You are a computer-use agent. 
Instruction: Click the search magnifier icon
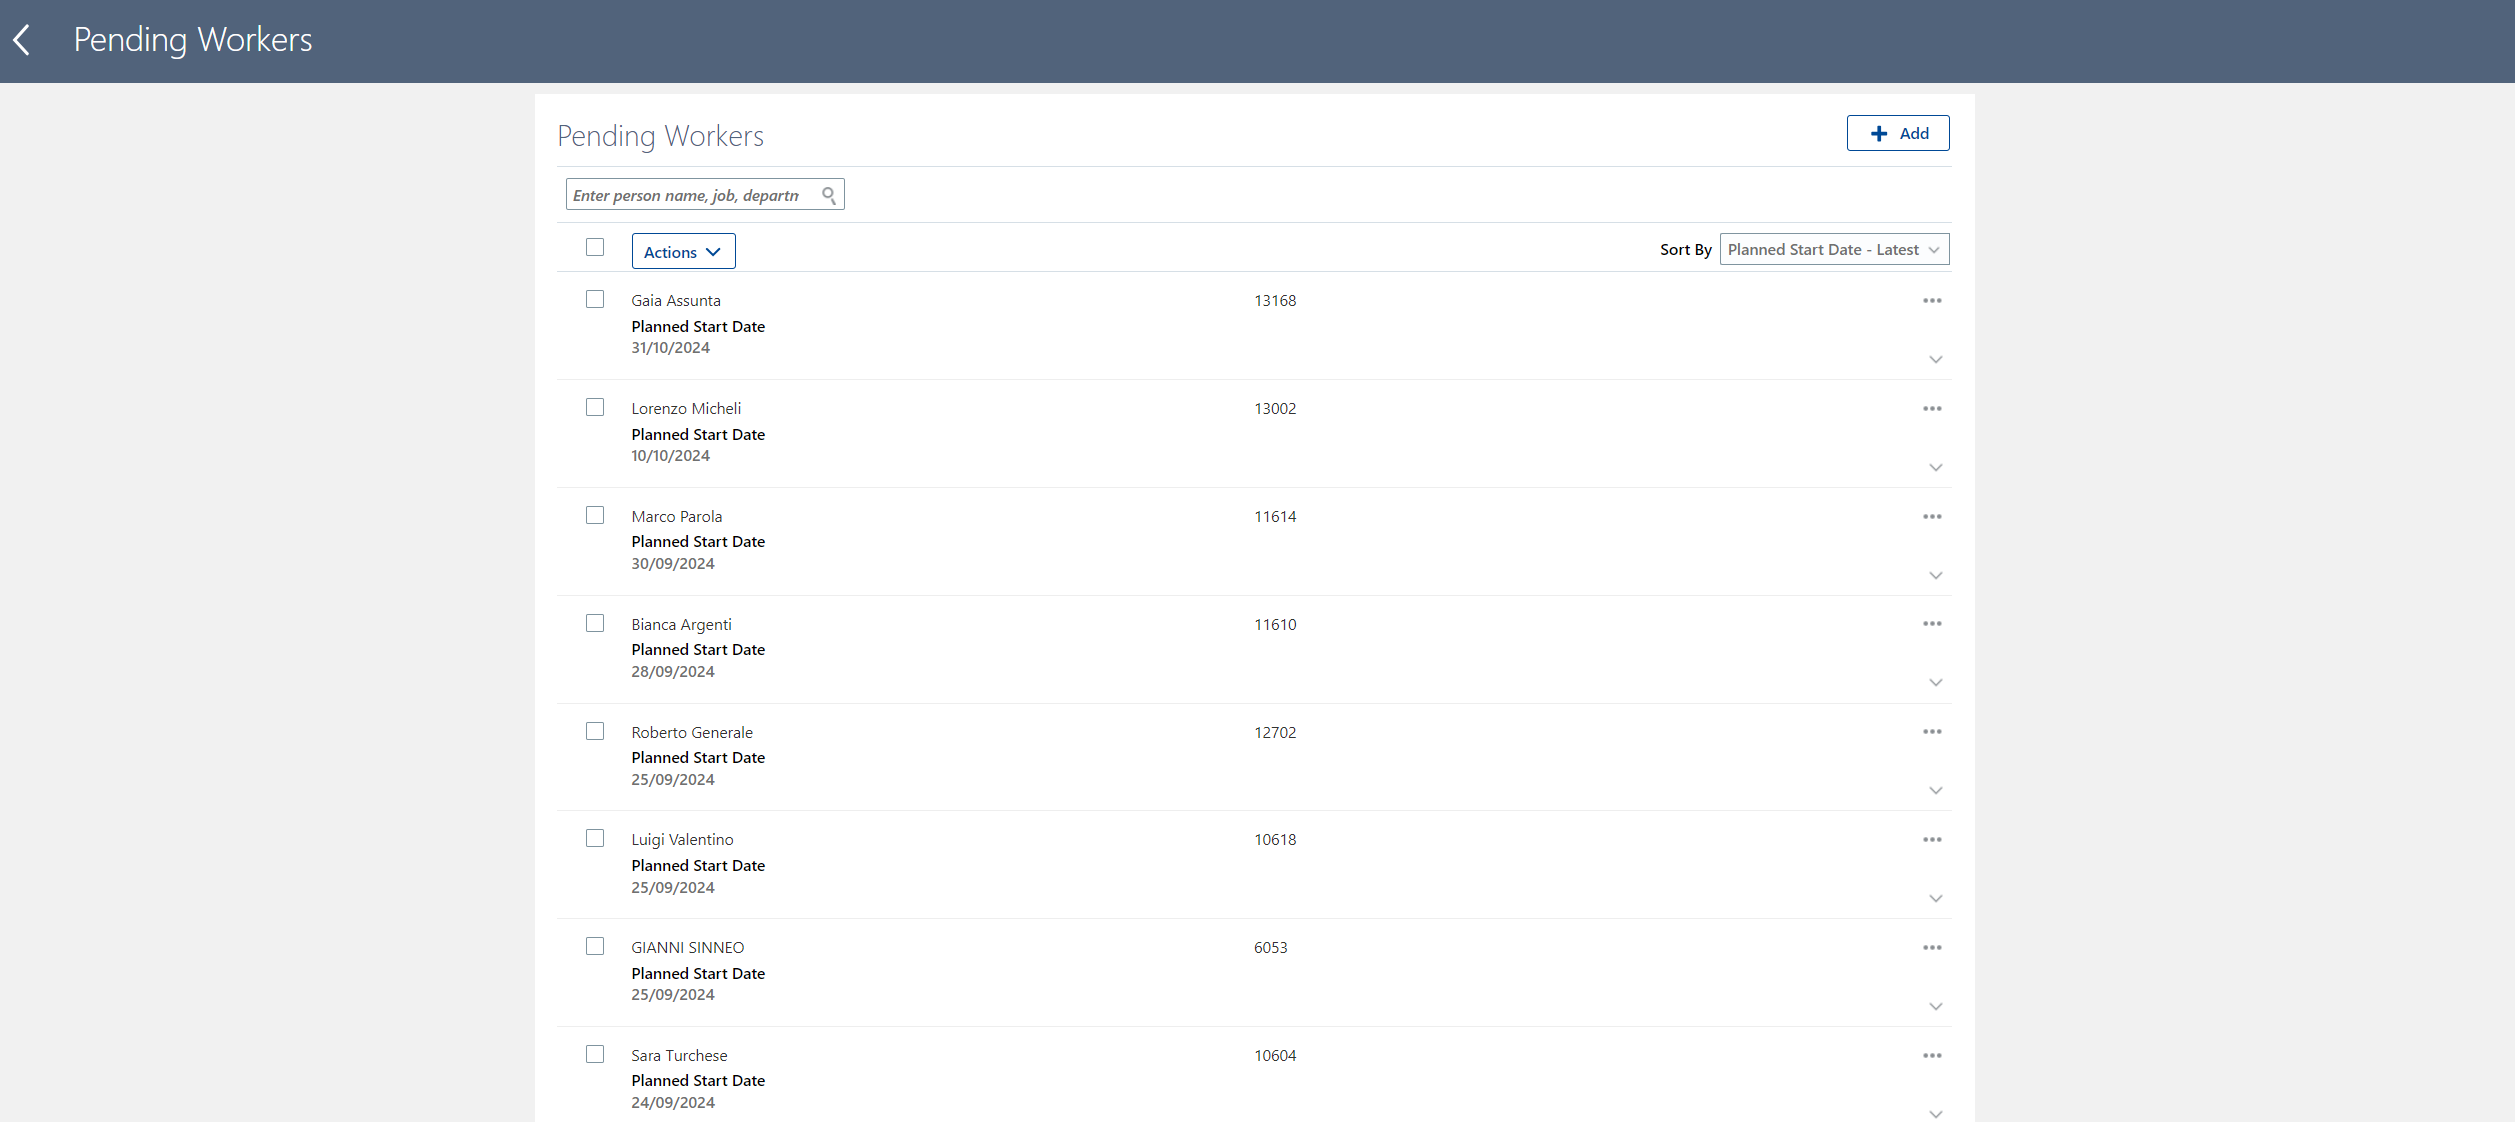pyautogui.click(x=828, y=195)
